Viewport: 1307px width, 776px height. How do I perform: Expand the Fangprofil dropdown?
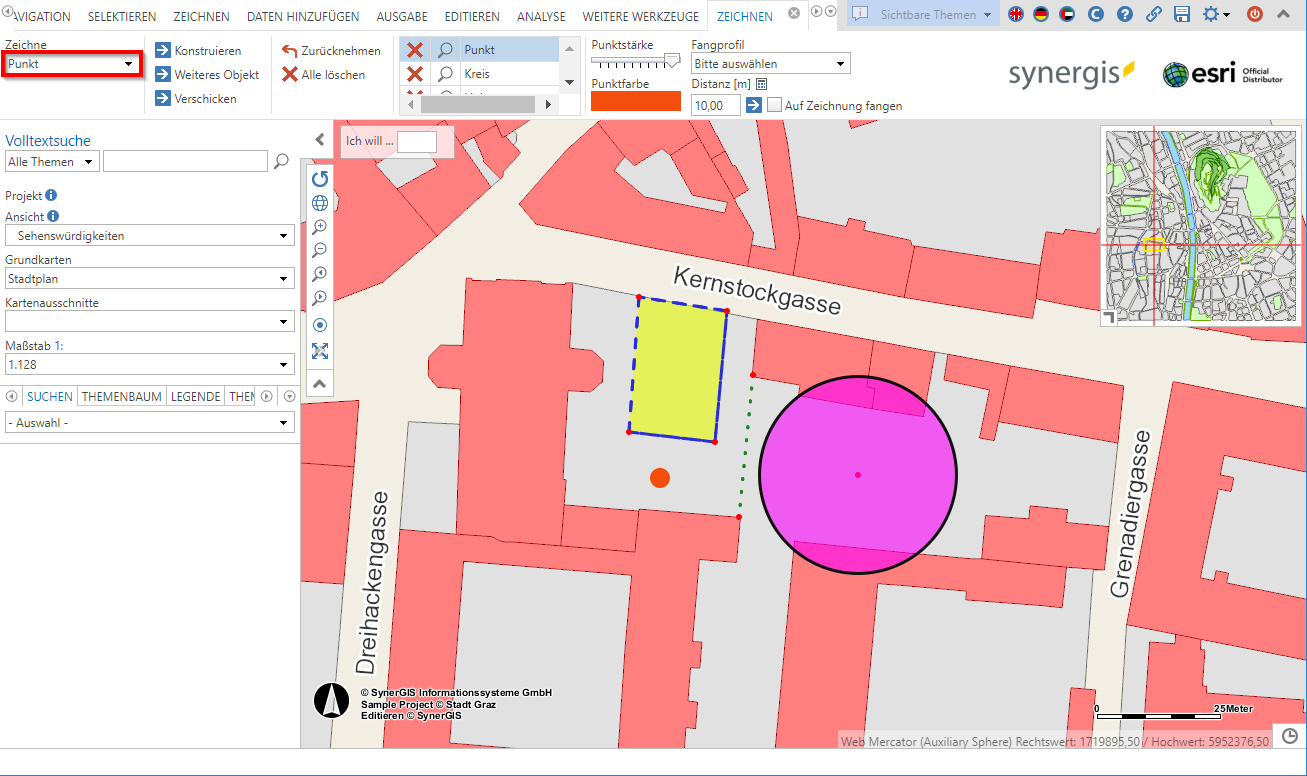[770, 64]
